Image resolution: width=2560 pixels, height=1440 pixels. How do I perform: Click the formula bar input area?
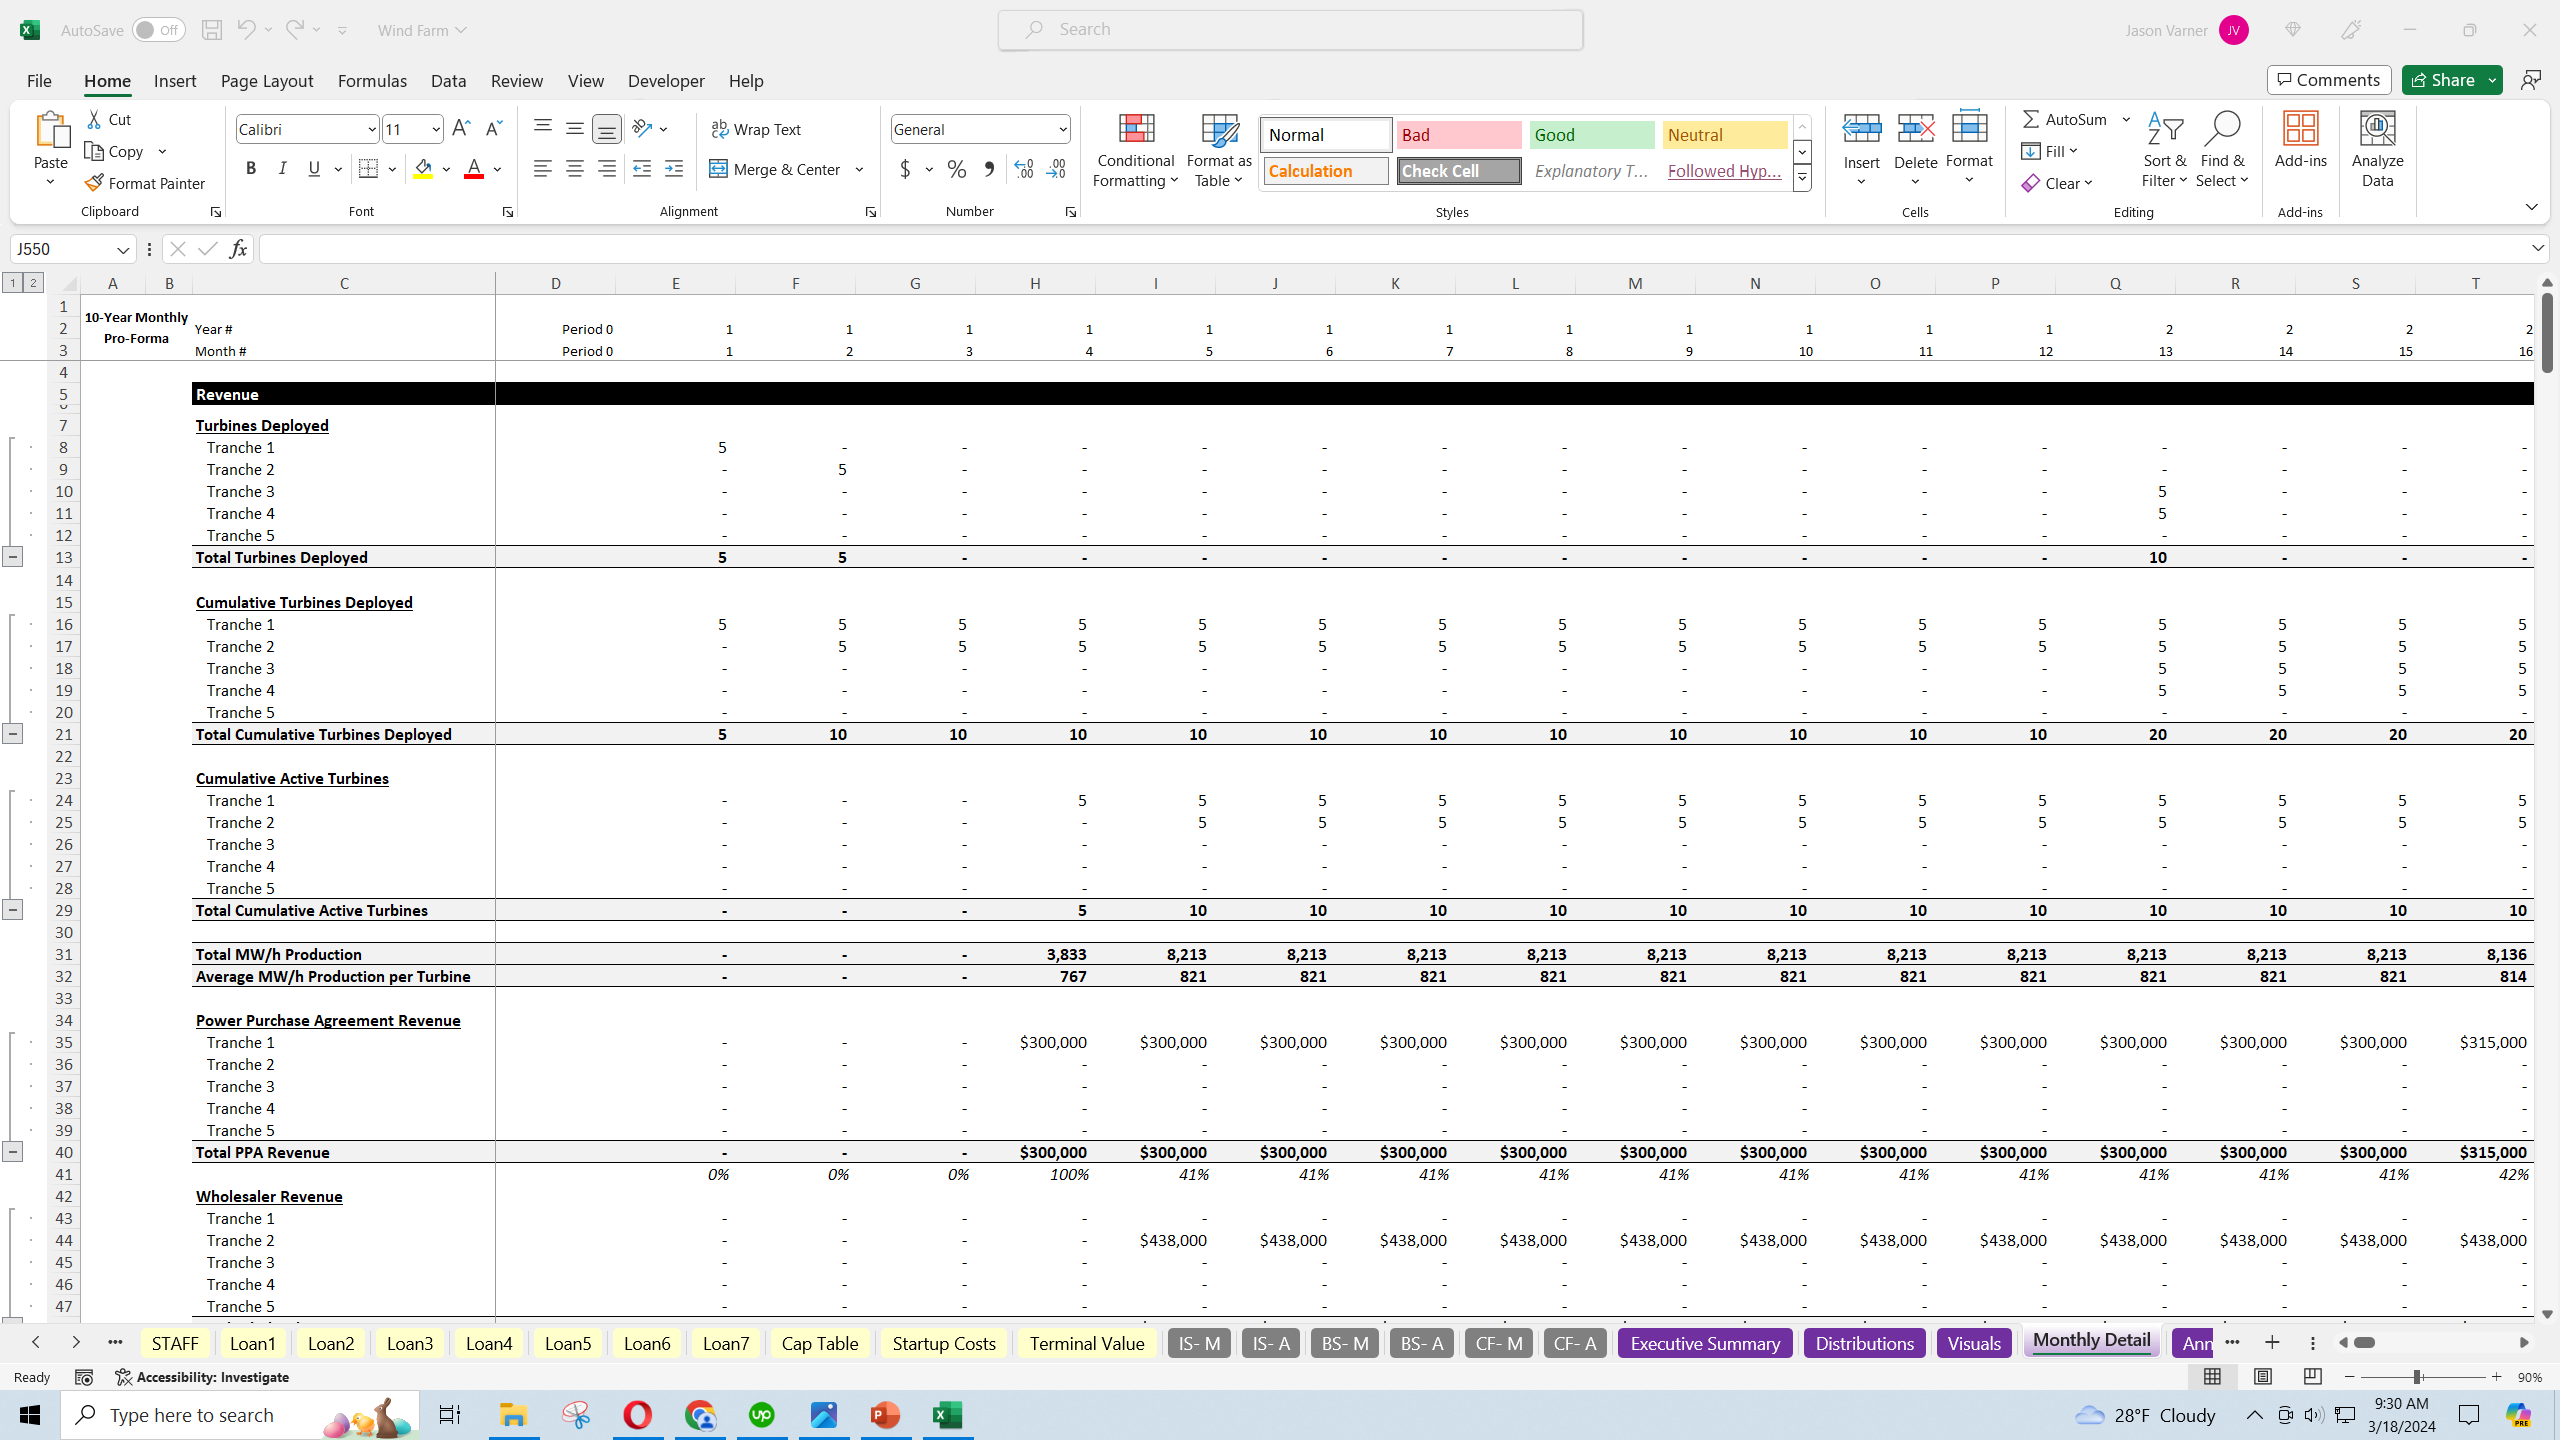point(1393,249)
